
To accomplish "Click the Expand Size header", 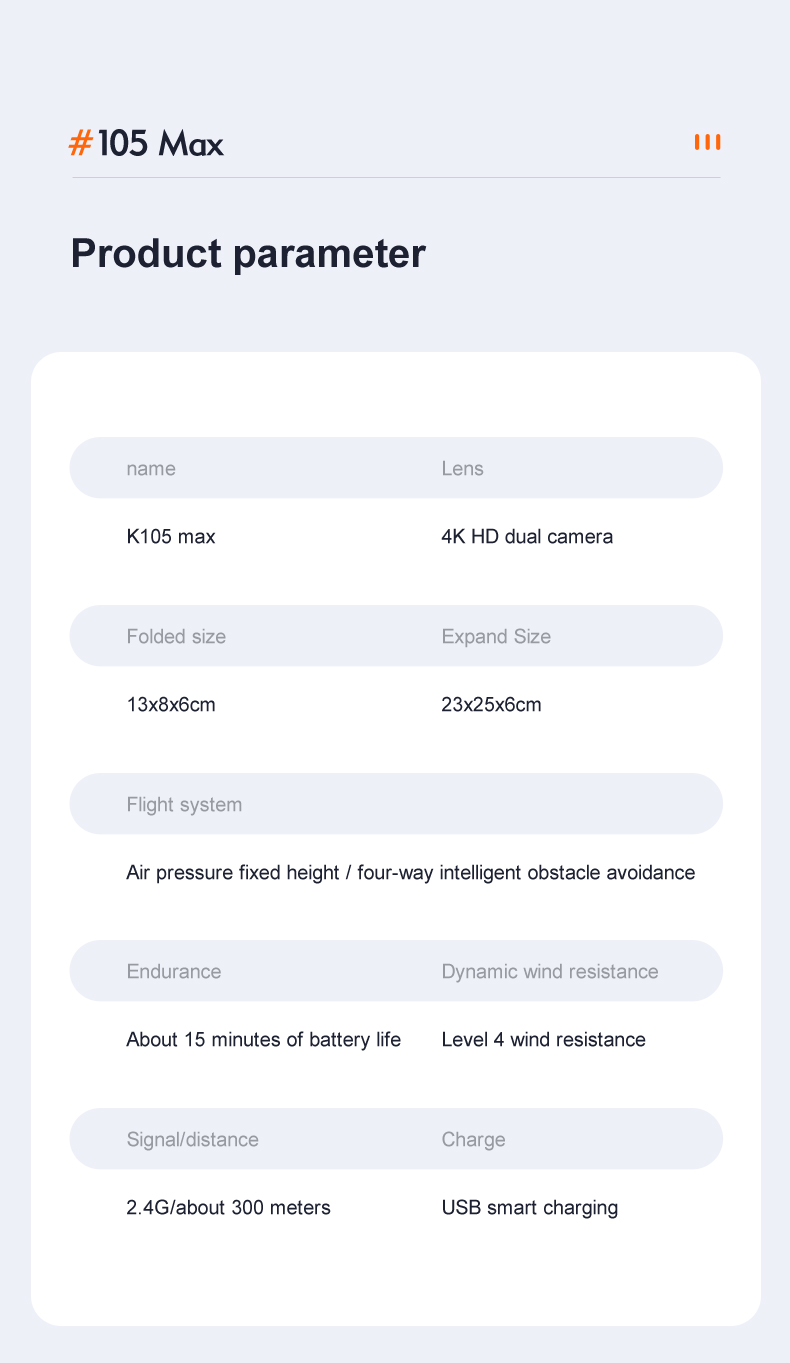I will pyautogui.click(x=496, y=636).
